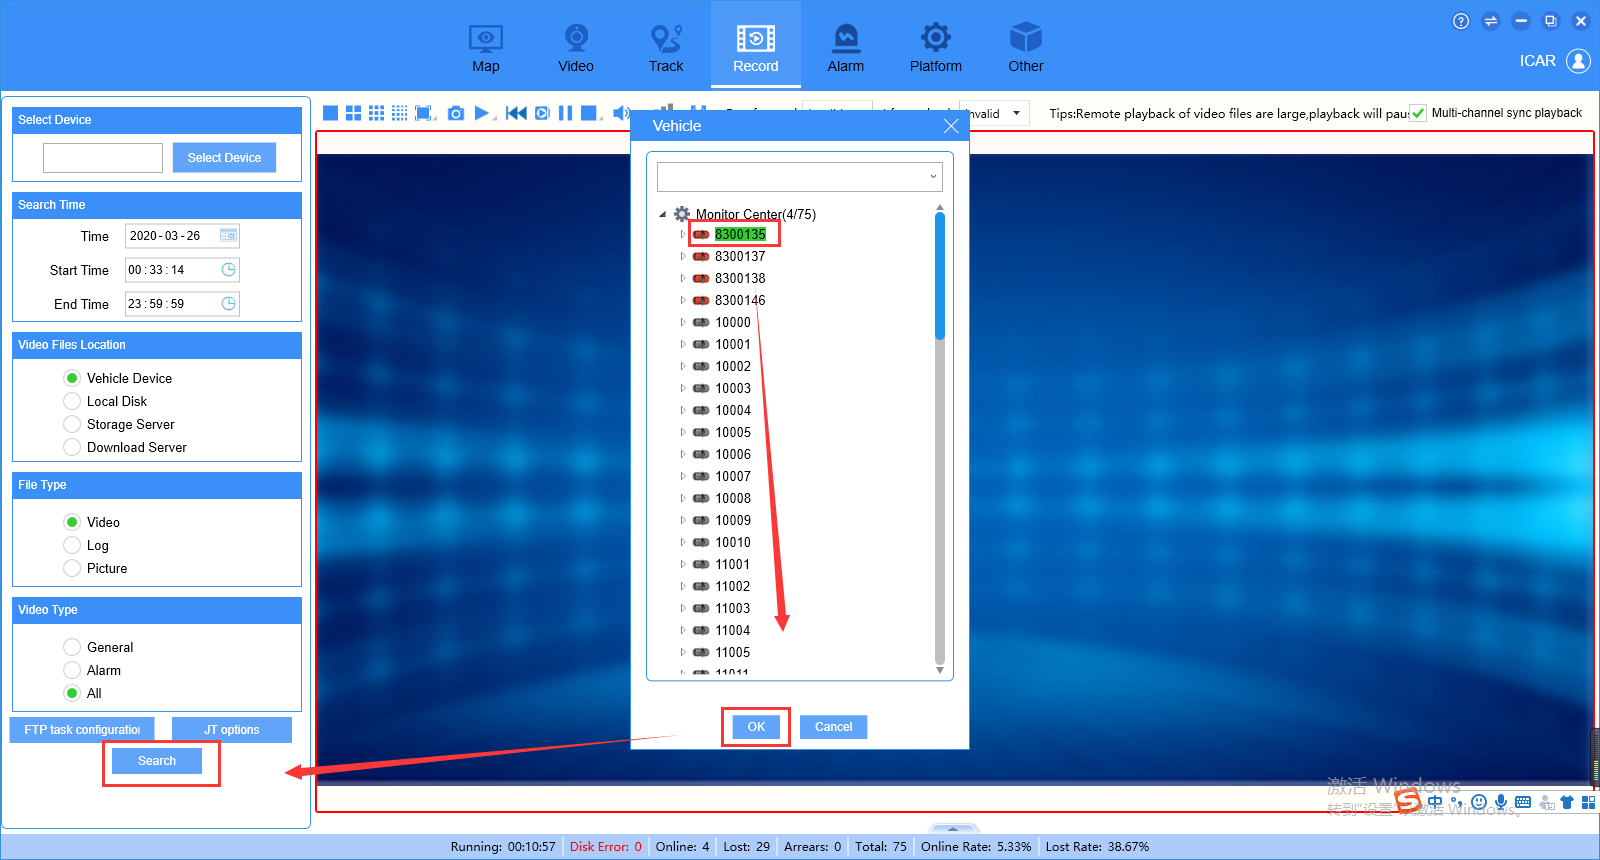The width and height of the screenshot is (1600, 860).
Task: Go to the Alarm tab
Action: point(846,48)
